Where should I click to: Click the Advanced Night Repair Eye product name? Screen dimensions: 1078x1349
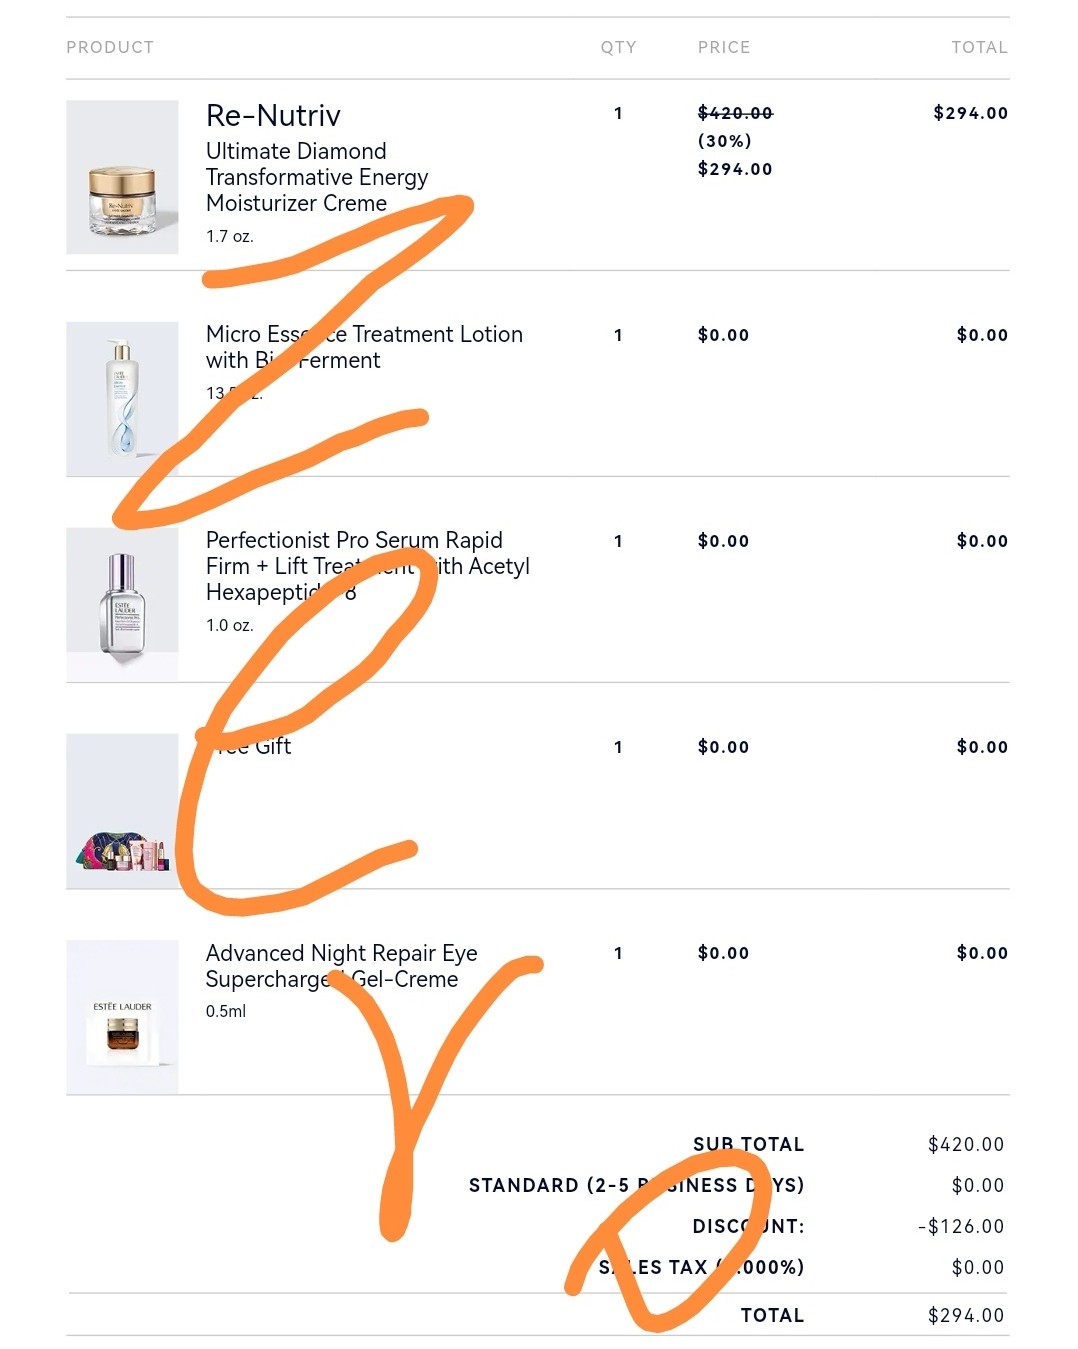341,966
